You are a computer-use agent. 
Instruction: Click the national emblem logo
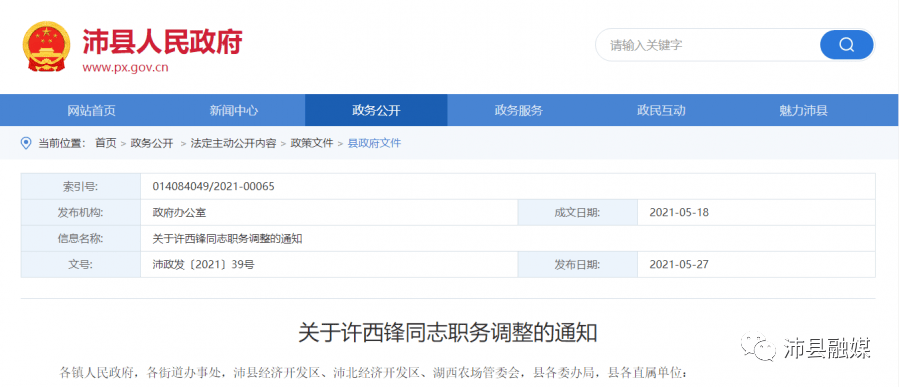tap(46, 45)
